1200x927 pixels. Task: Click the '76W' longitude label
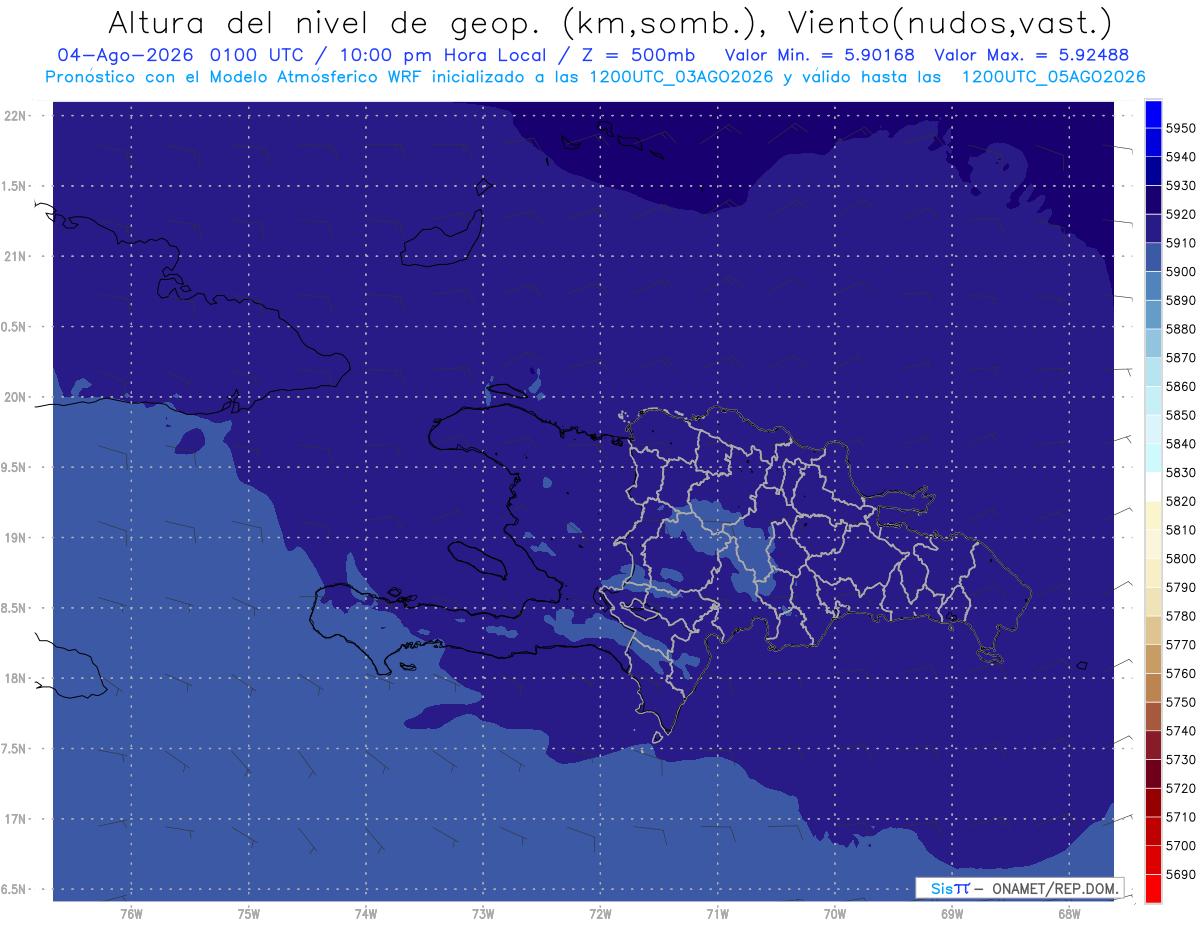[131, 913]
